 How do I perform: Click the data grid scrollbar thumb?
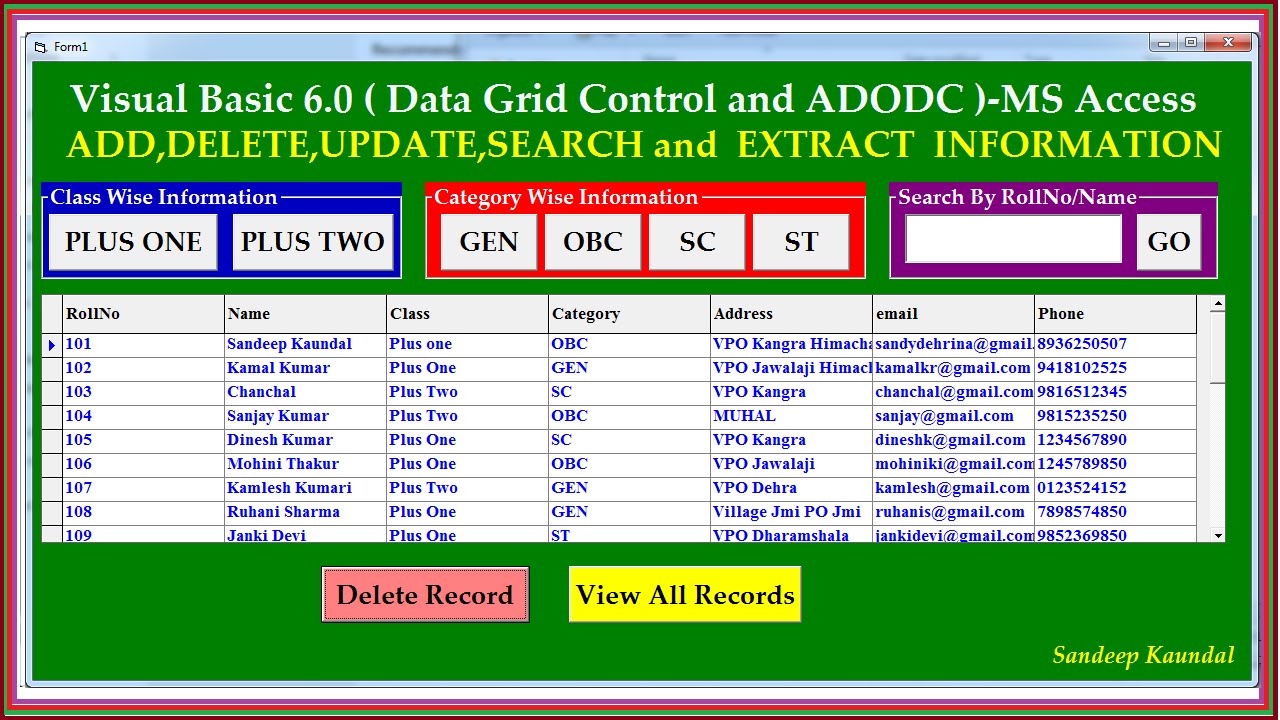click(1217, 347)
